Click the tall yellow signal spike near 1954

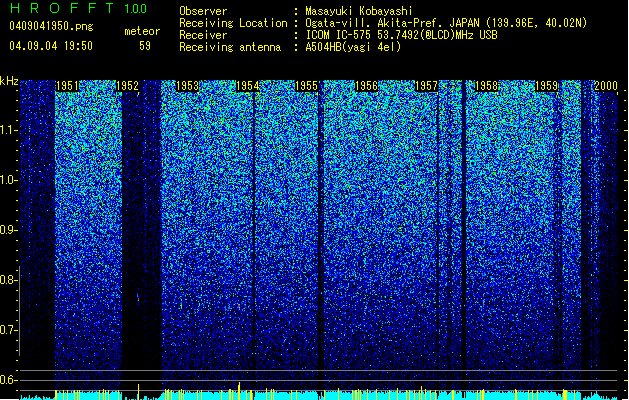(239, 391)
